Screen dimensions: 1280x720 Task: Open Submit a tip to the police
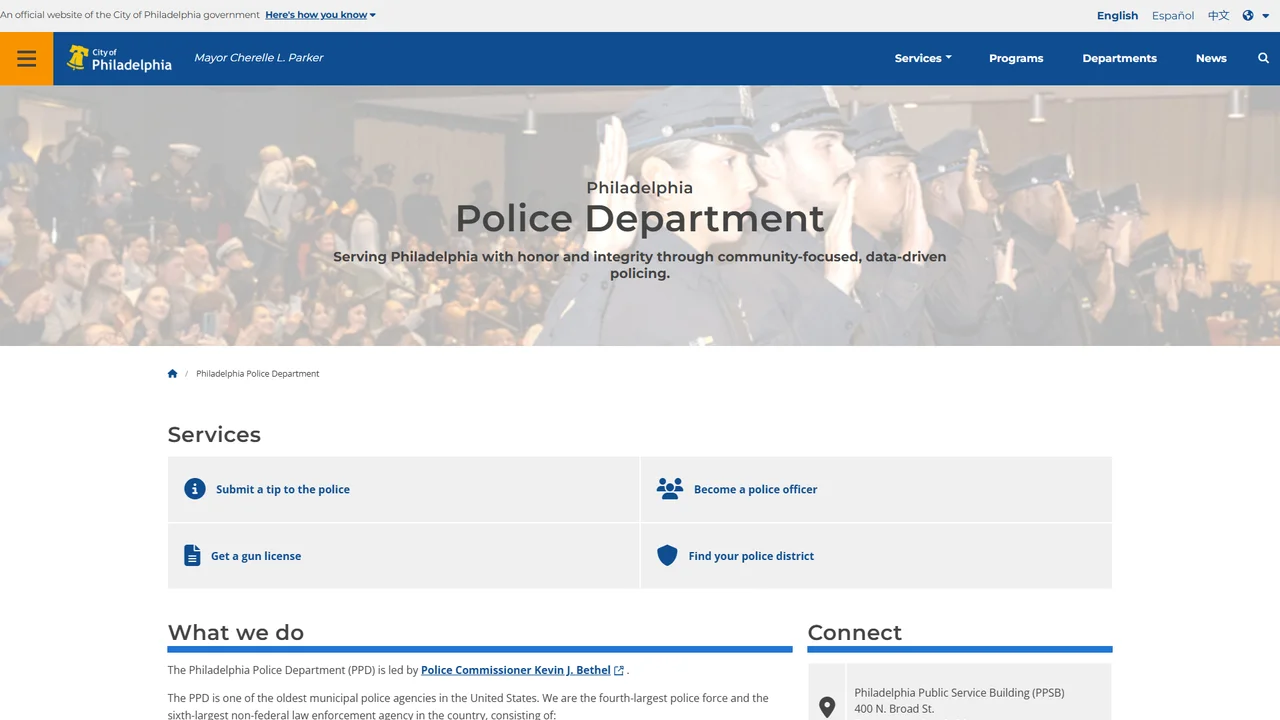pos(283,489)
